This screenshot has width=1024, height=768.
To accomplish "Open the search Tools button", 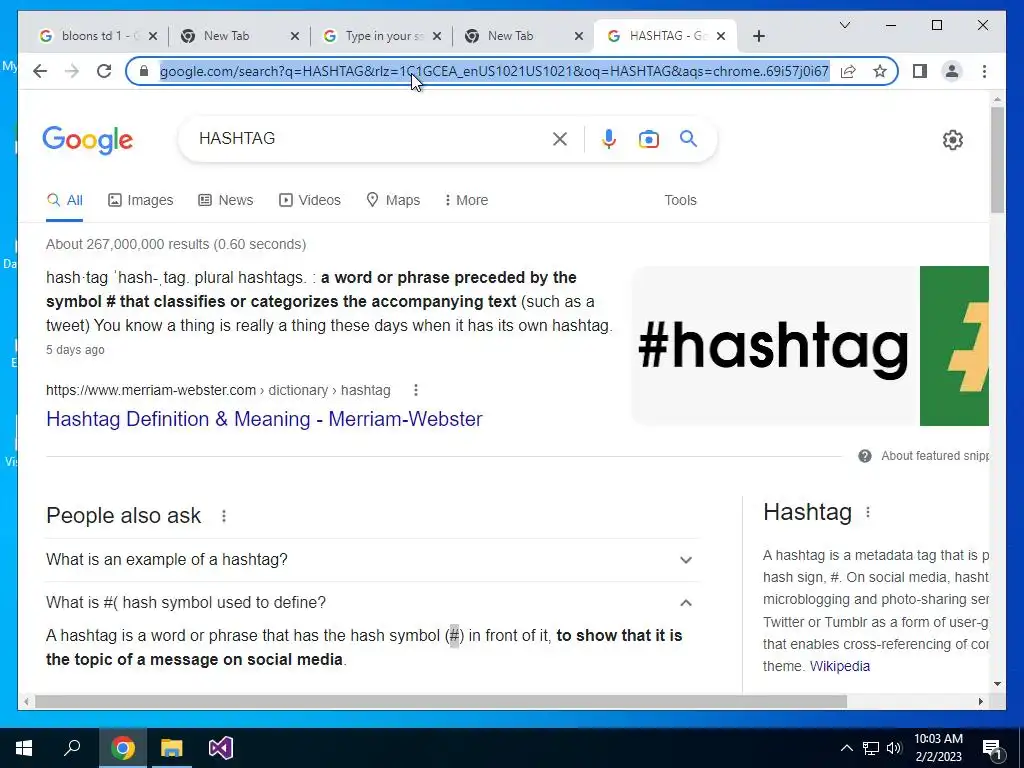I will (x=680, y=200).
